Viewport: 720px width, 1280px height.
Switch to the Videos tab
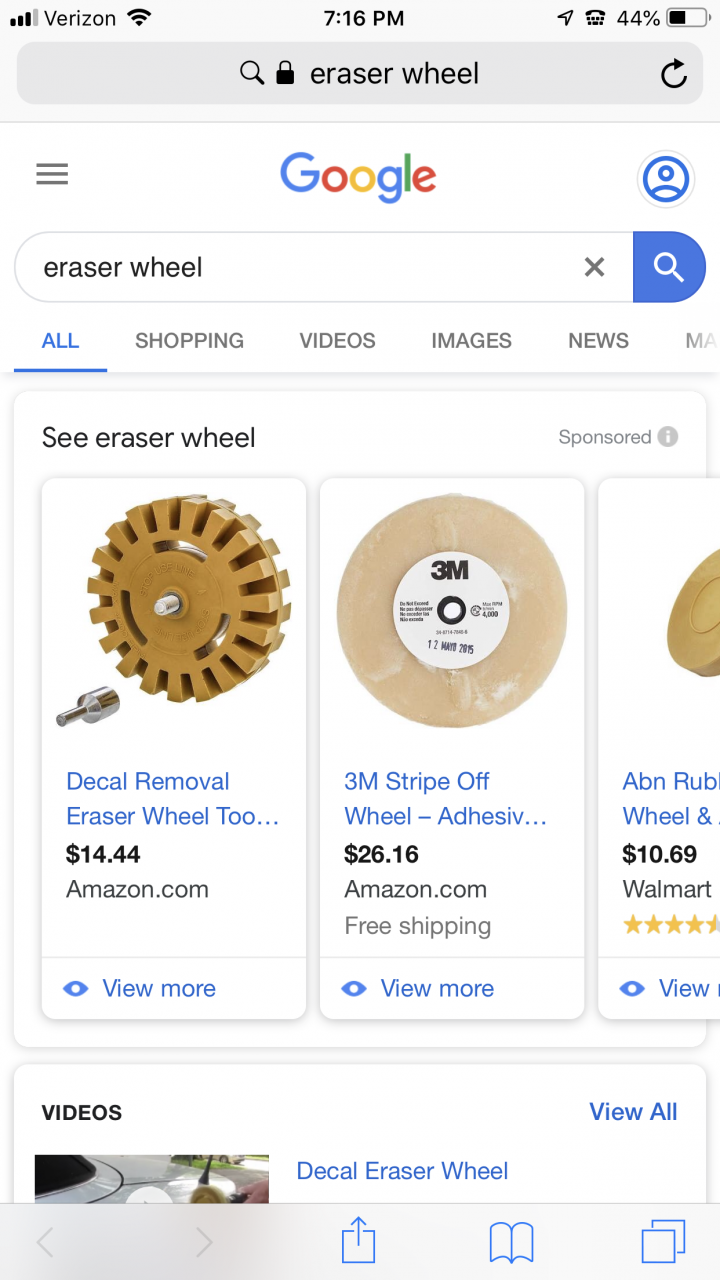(x=337, y=341)
